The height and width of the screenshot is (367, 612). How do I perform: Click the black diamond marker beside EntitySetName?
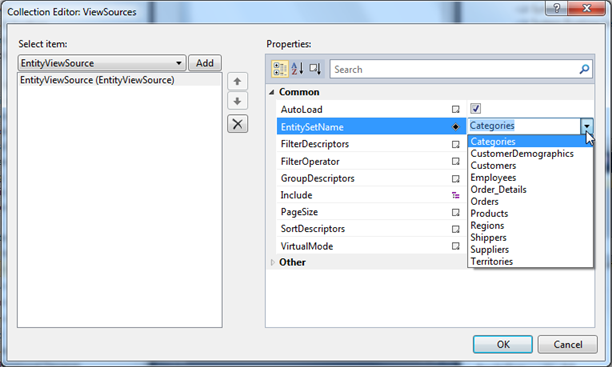click(455, 127)
